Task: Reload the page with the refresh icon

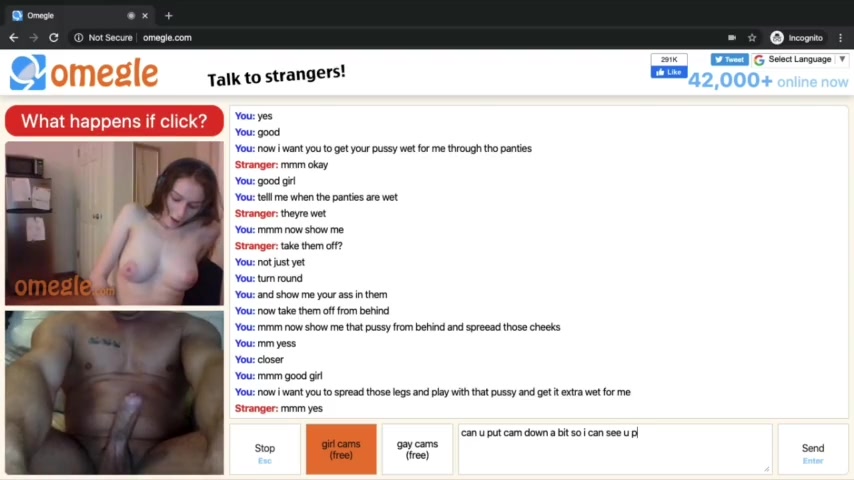Action: tap(53, 38)
